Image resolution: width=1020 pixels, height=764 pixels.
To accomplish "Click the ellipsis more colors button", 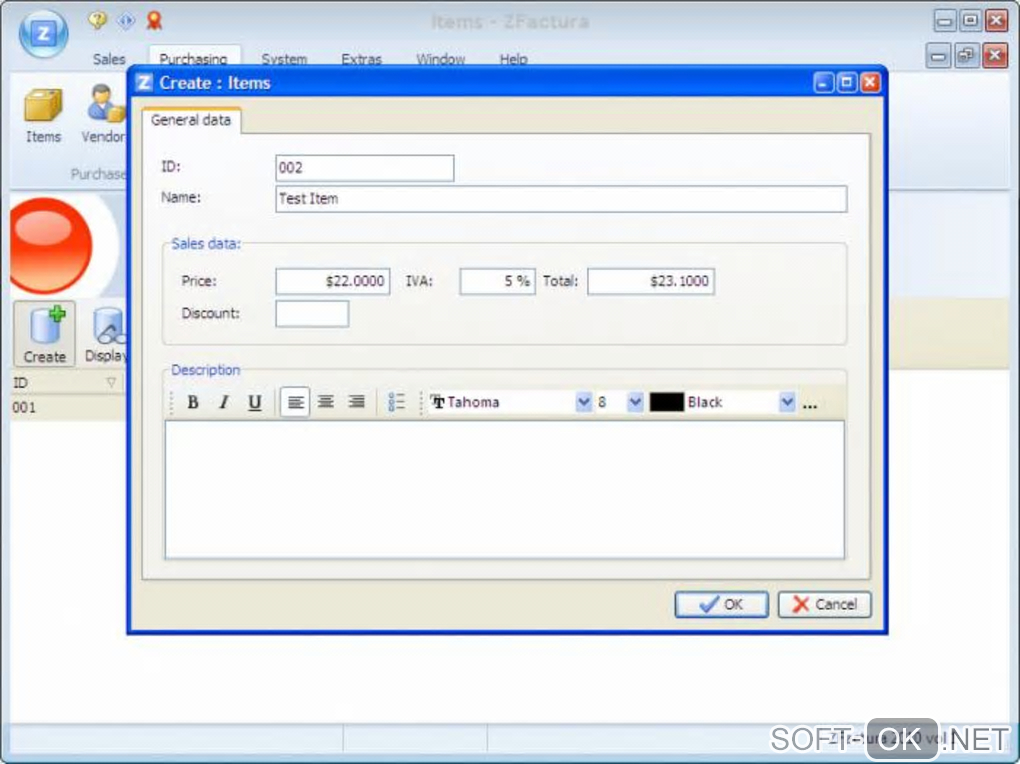I will (x=810, y=404).
